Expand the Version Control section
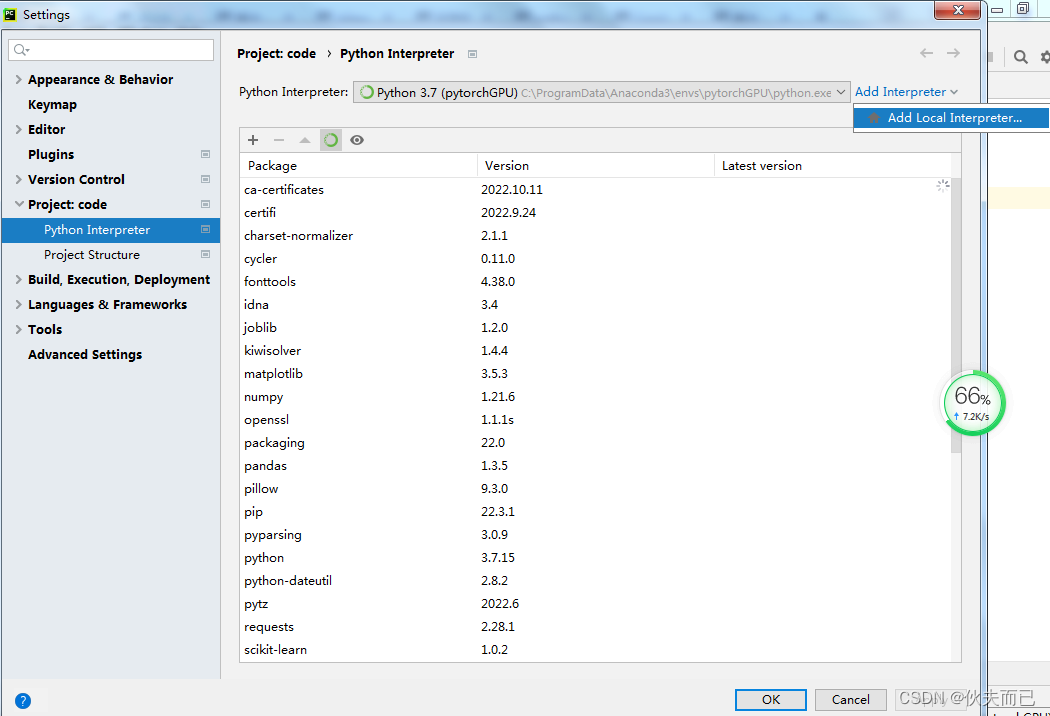 point(18,179)
